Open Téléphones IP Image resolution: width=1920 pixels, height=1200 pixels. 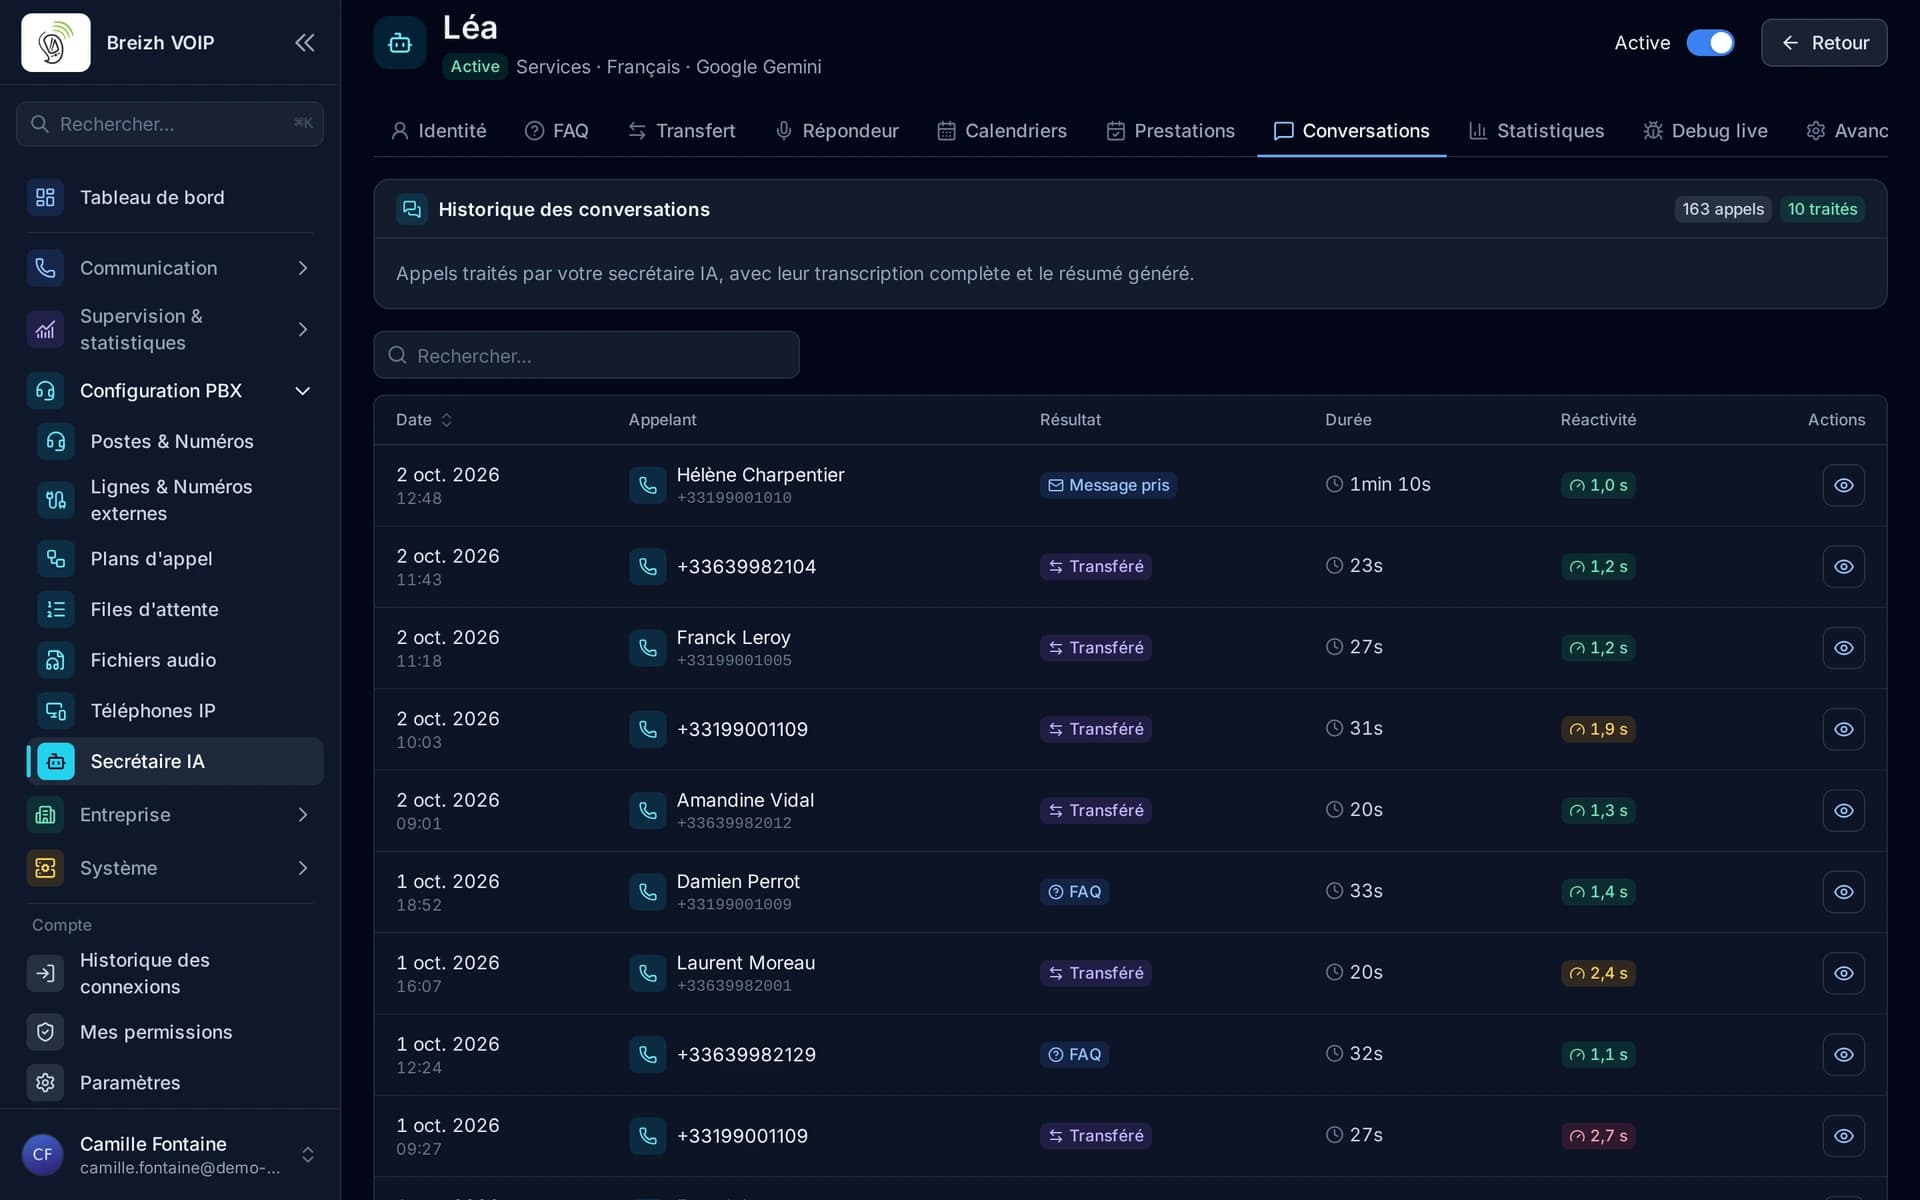(176, 711)
